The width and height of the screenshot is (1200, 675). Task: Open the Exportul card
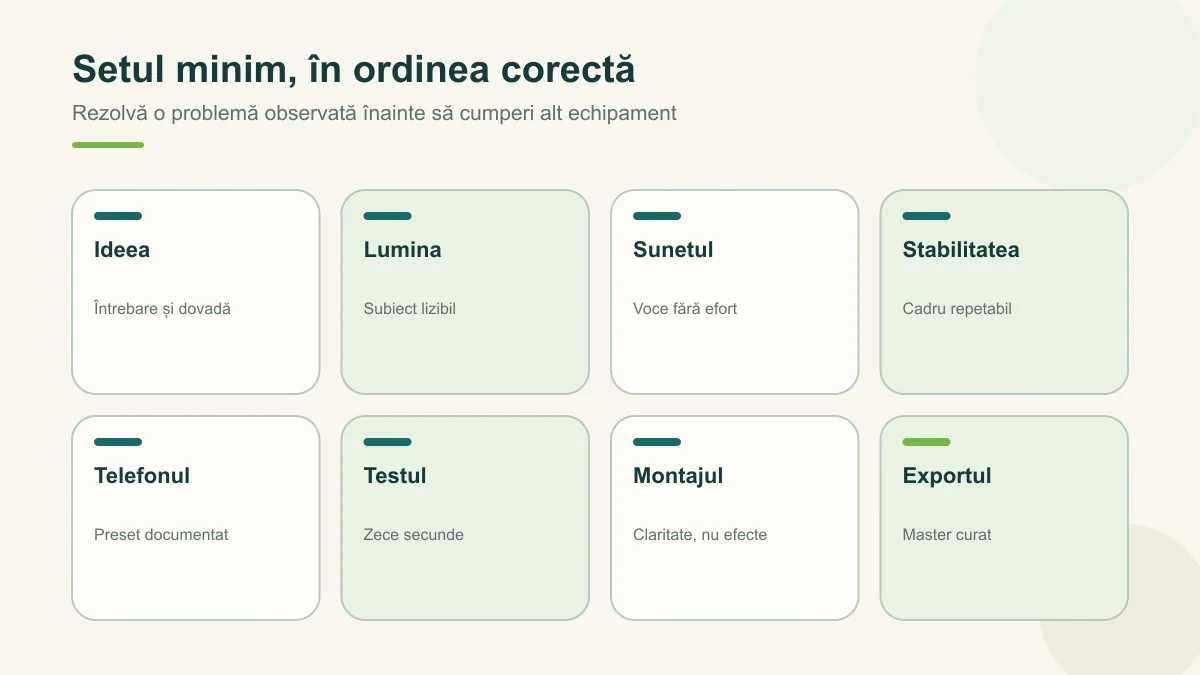click(x=1004, y=518)
